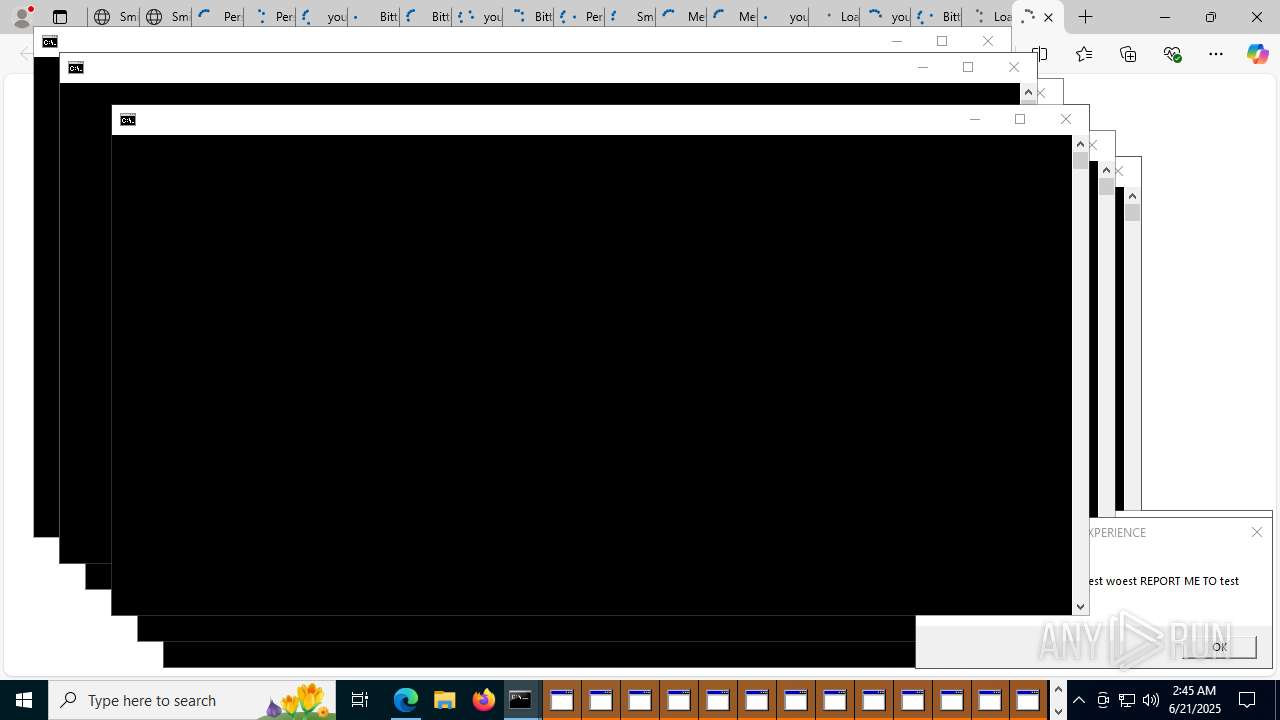Maximize the middle console window
The width and height of the screenshot is (1280, 720).
pos(967,67)
